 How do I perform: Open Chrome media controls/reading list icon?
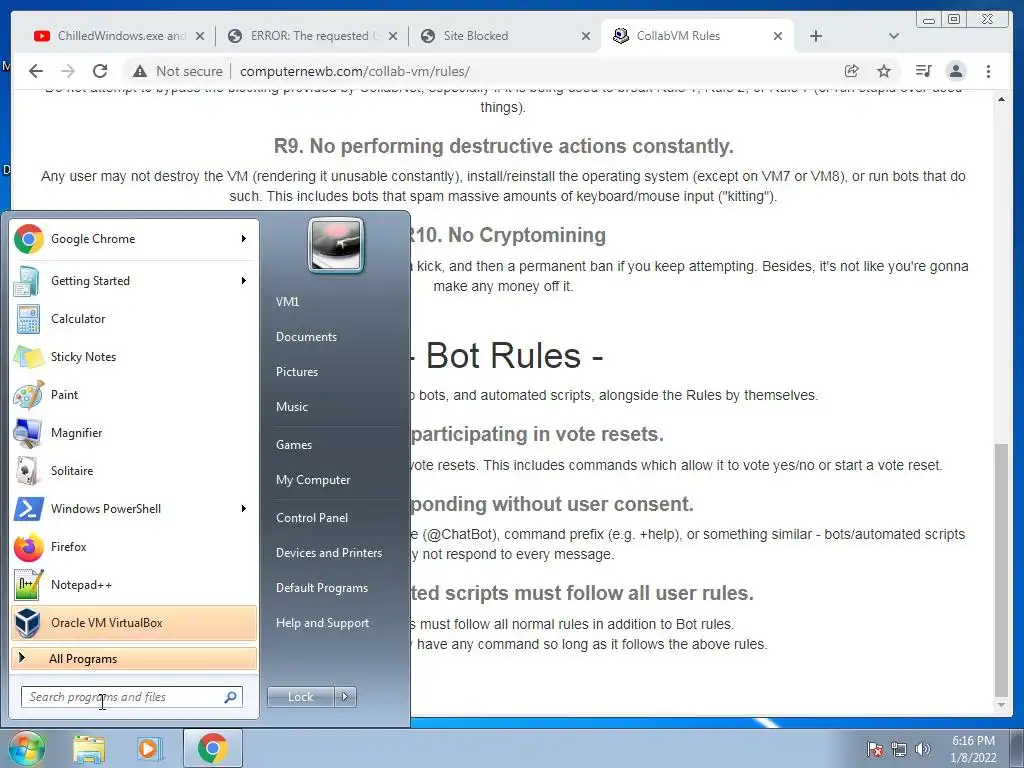[923, 71]
